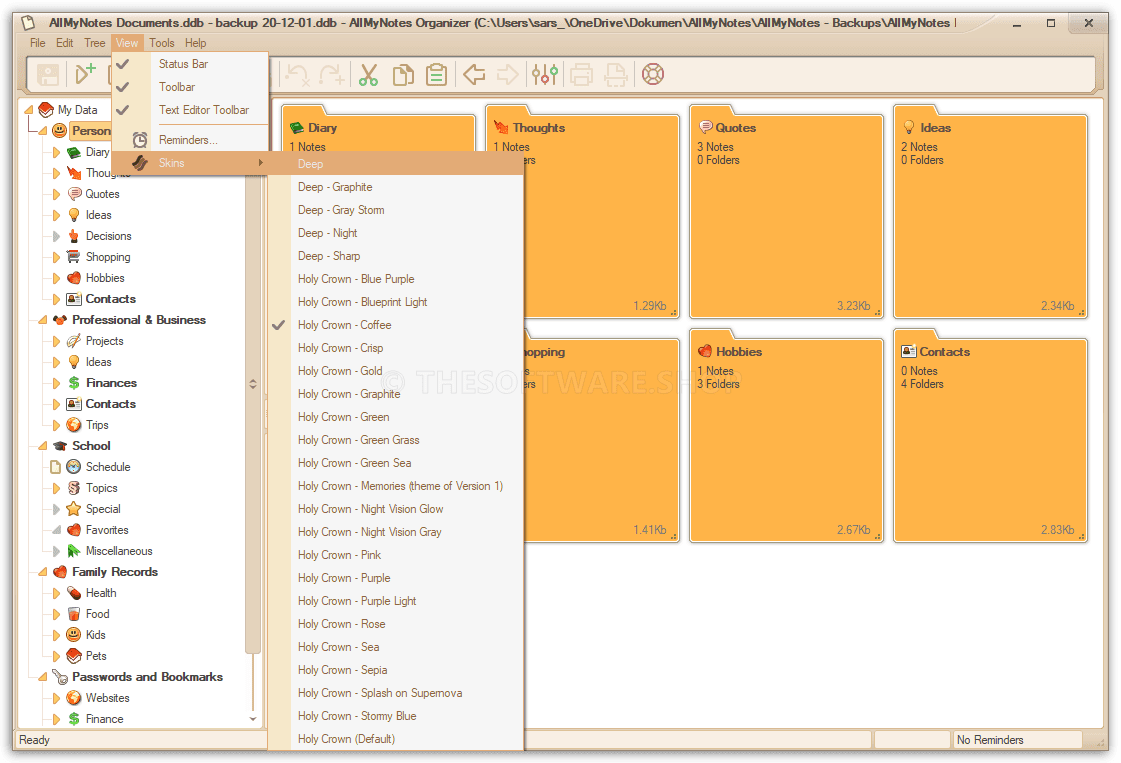Apply the Holy Crown - Blue Purple skin
This screenshot has height=763, width=1121.
[x=396, y=279]
